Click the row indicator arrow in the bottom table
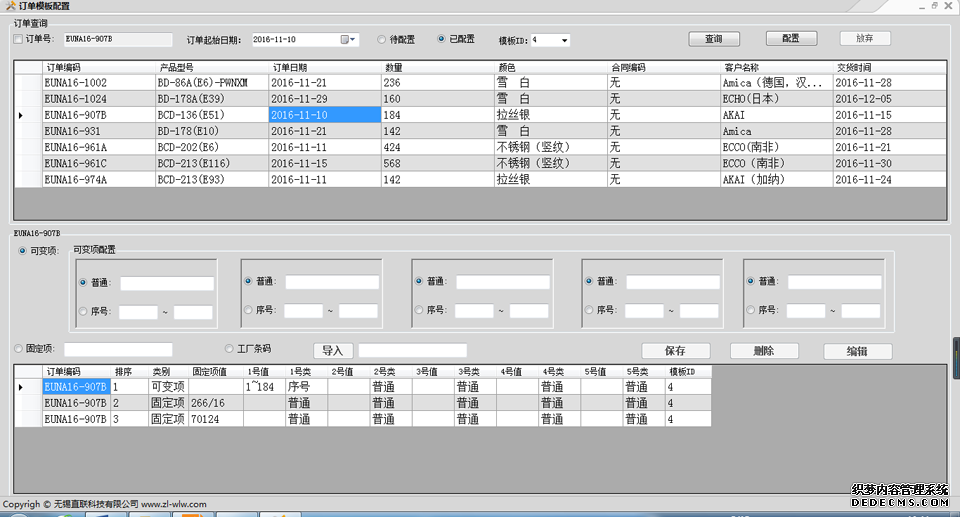The height and width of the screenshot is (517, 960). (22, 387)
